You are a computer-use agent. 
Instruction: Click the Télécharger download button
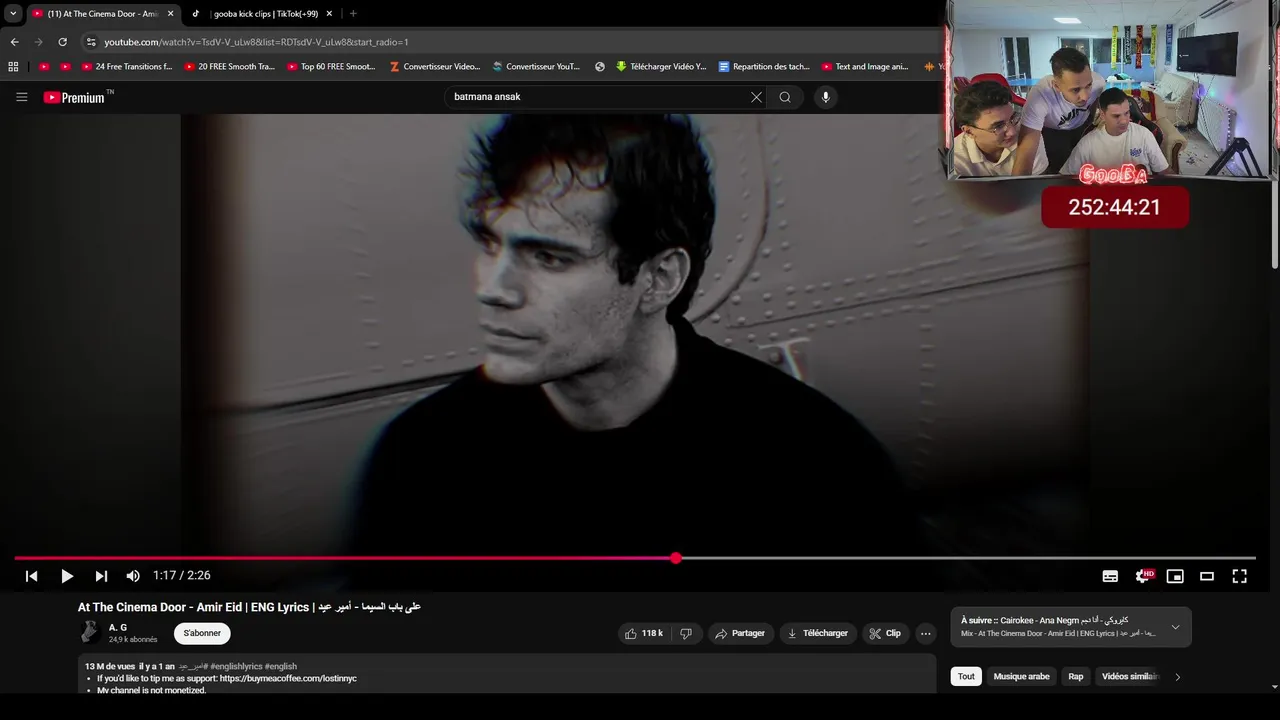click(818, 633)
